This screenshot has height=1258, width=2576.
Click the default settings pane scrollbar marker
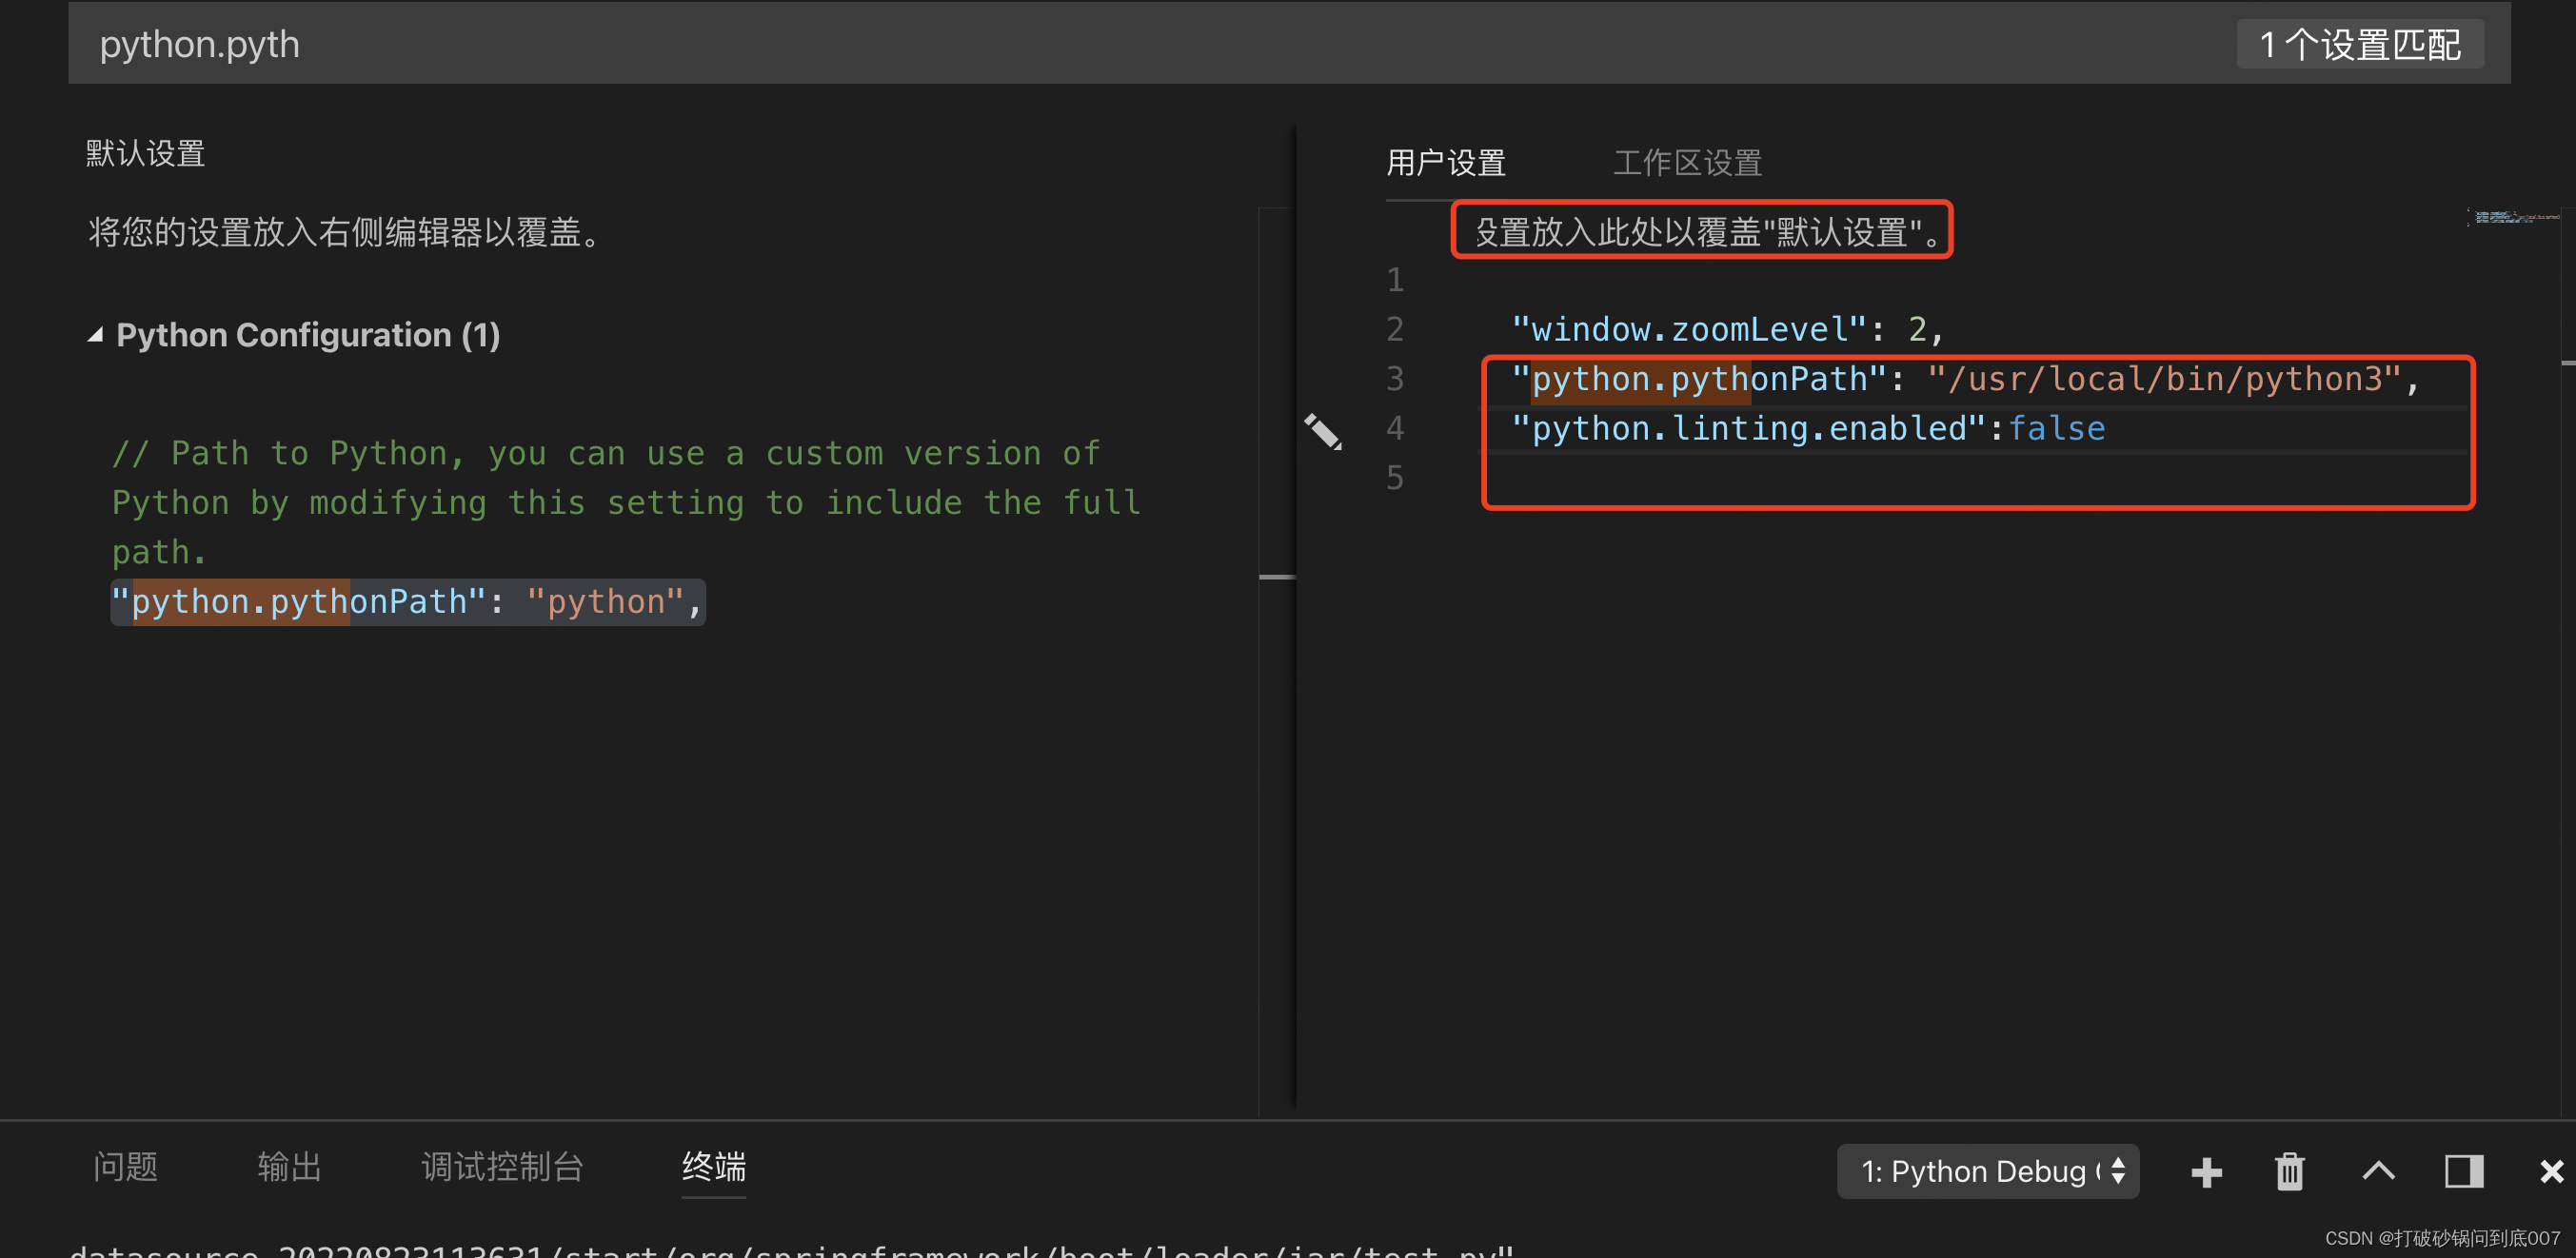tap(1277, 577)
